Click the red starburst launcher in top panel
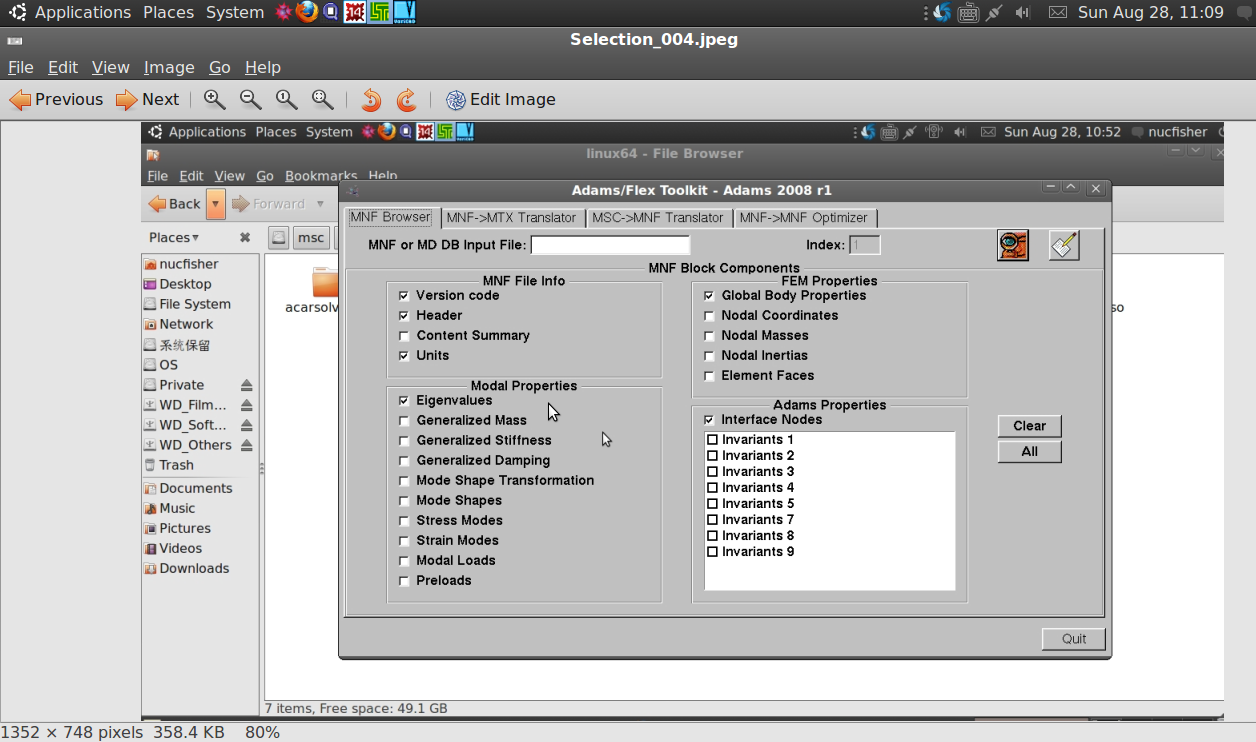The image size is (1256, 742). coord(283,12)
